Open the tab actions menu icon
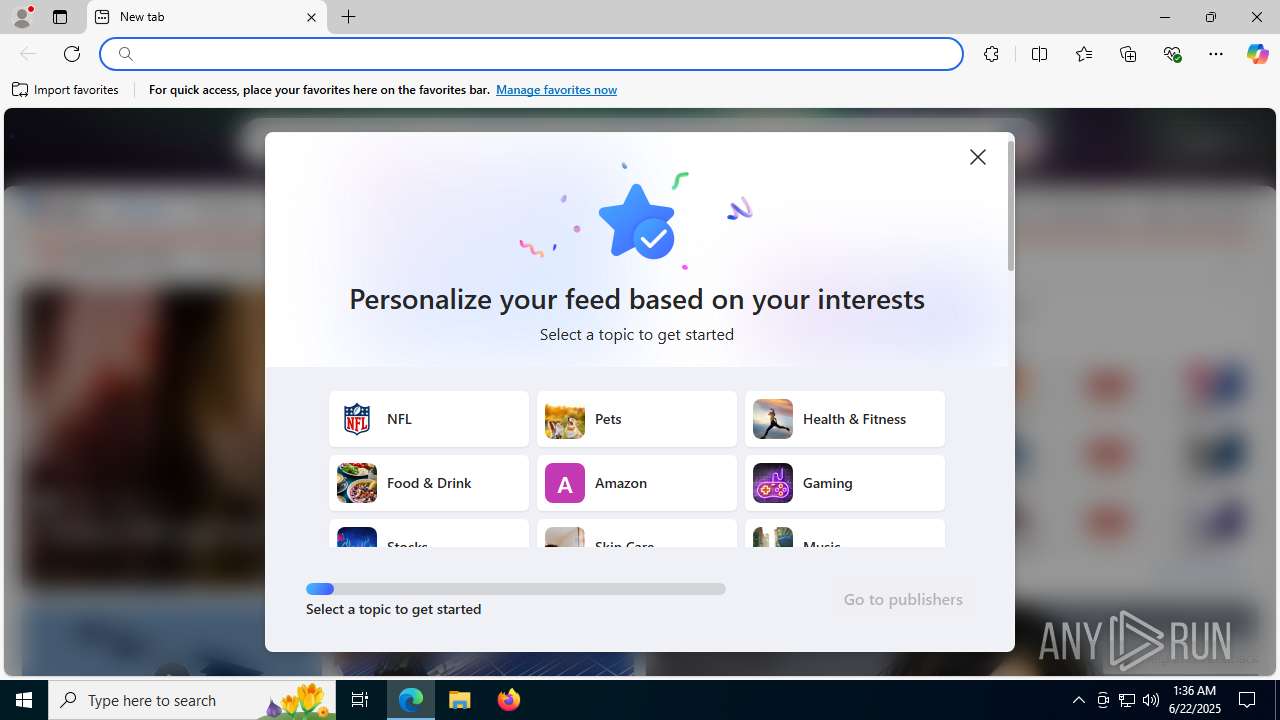The height and width of the screenshot is (720, 1280). click(60, 17)
